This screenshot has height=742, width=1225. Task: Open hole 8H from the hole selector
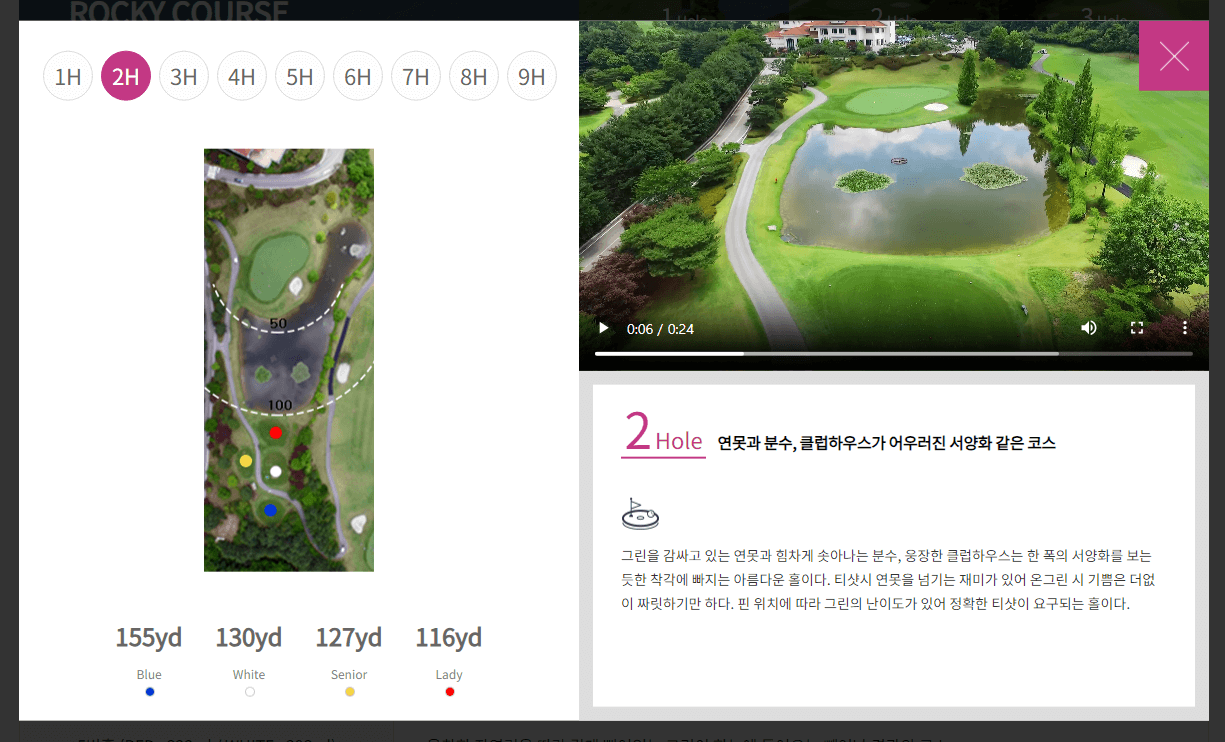tap(474, 75)
